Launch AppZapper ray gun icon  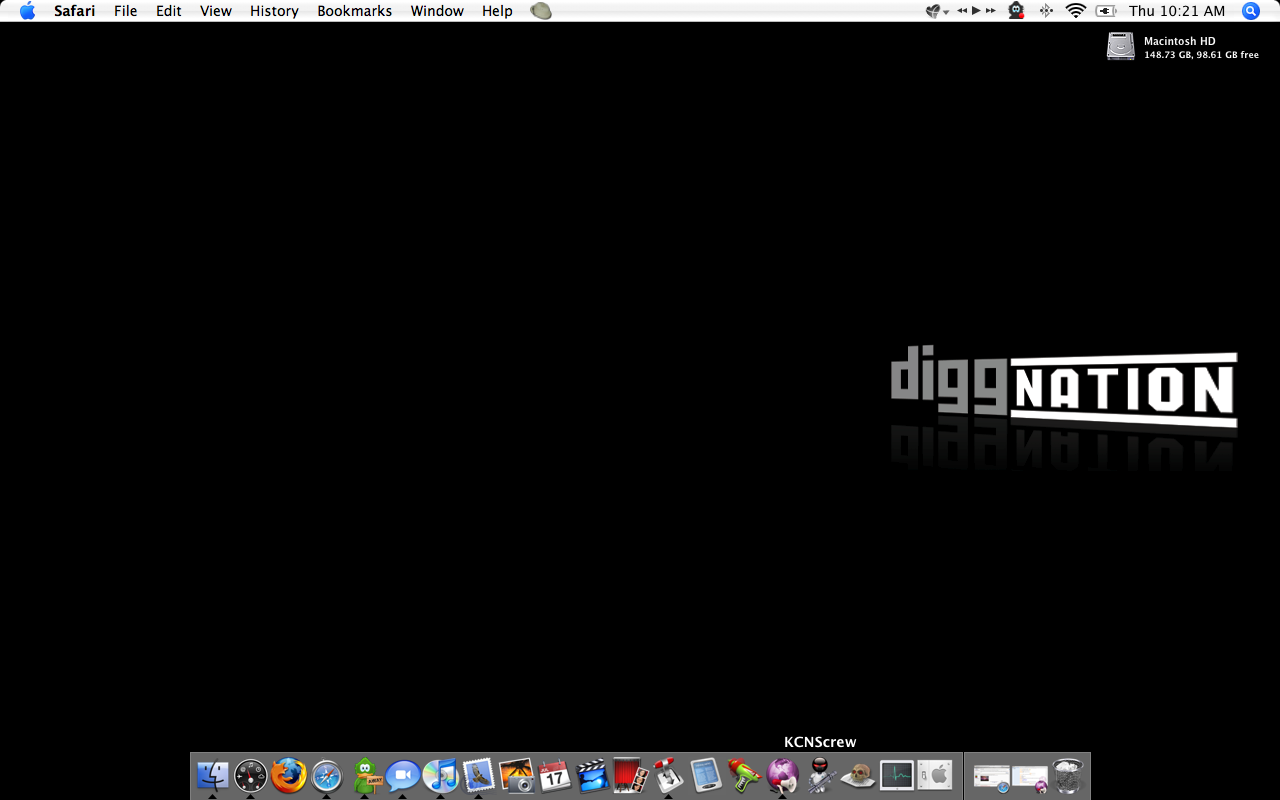click(x=744, y=775)
